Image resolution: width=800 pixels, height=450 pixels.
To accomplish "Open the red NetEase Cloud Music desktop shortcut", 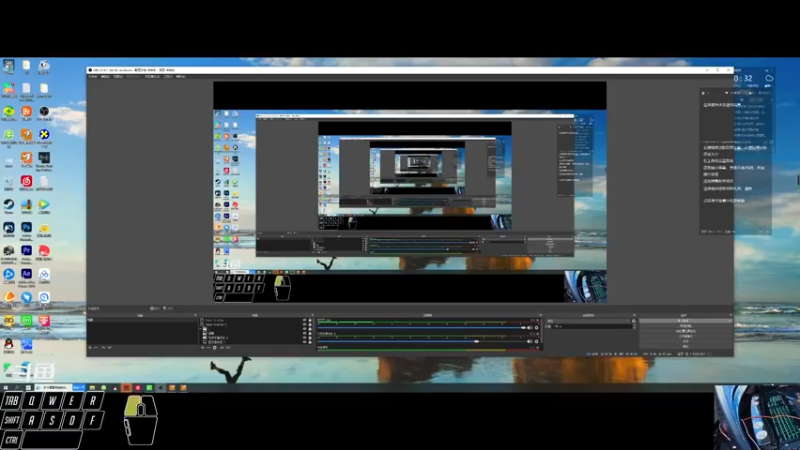I will pos(27,181).
